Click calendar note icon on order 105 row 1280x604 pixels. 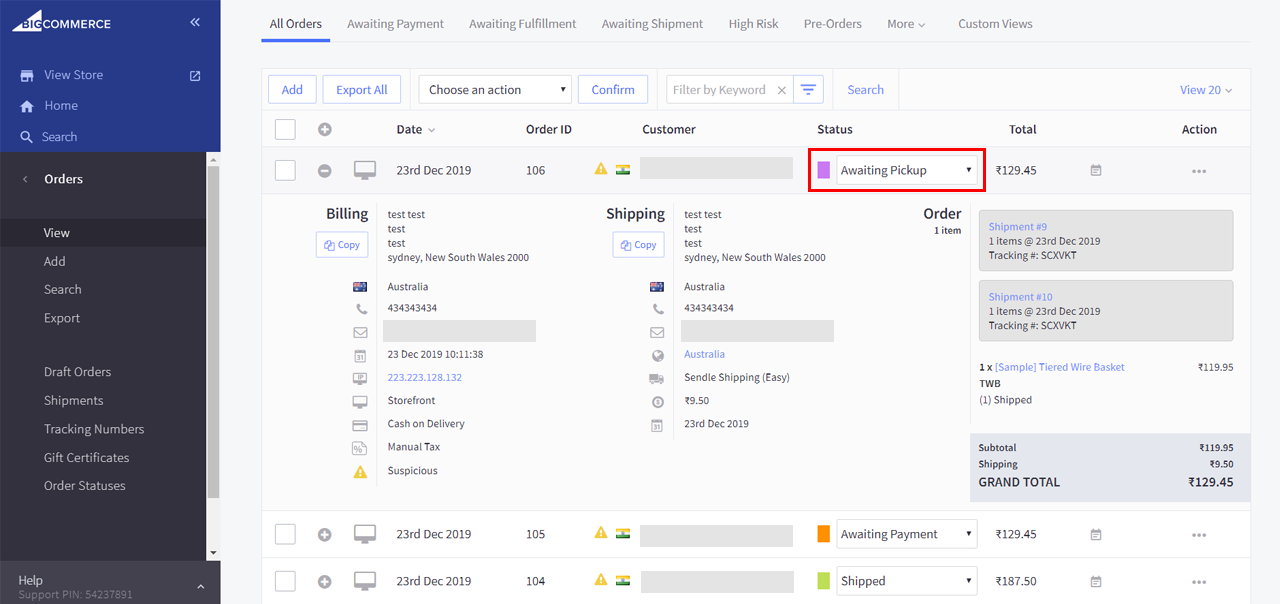(1095, 535)
